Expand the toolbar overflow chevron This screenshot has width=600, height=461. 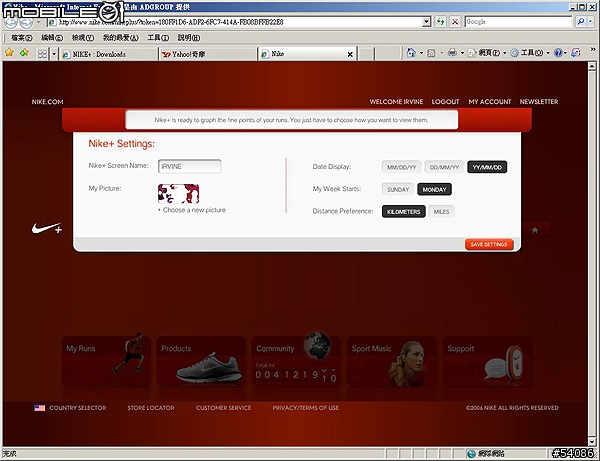[593, 49]
